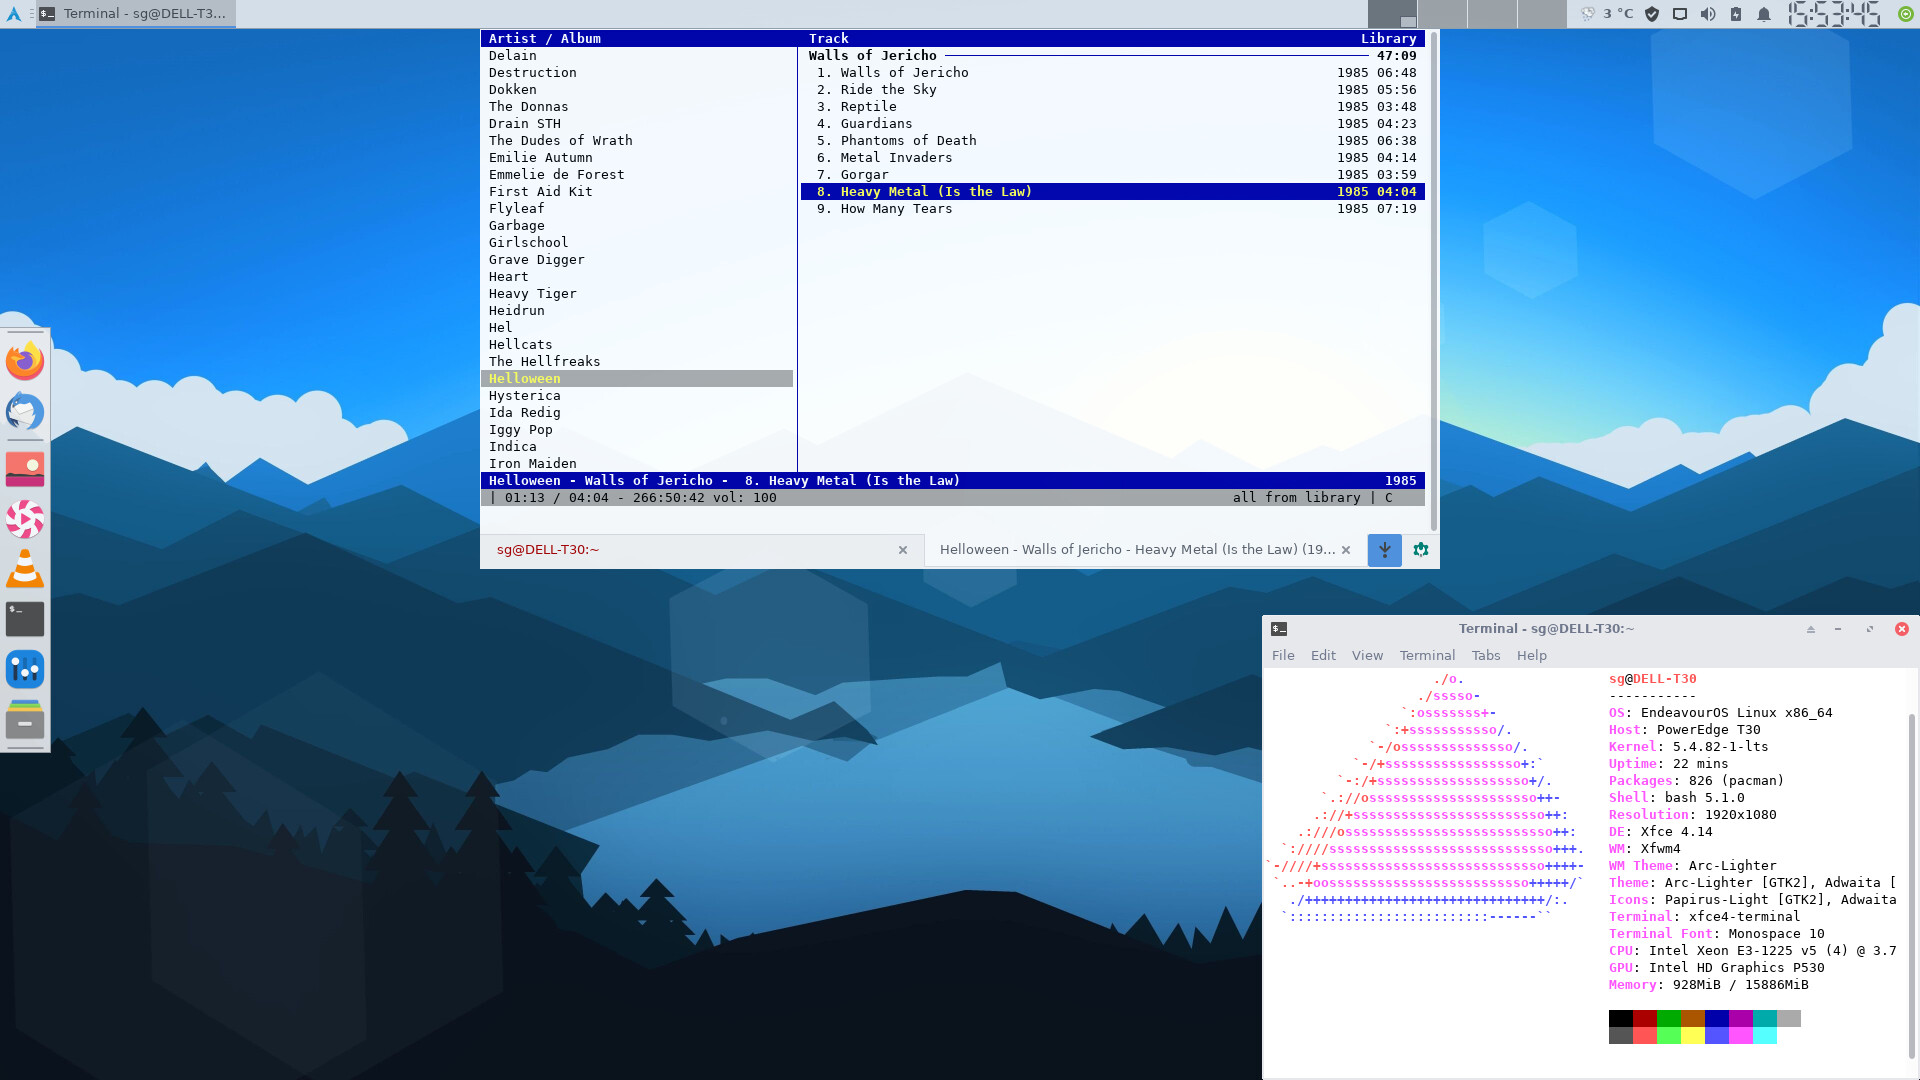1920x1080 pixels.
Task: Click the 'all from library' status text
Action: (x=1296, y=498)
